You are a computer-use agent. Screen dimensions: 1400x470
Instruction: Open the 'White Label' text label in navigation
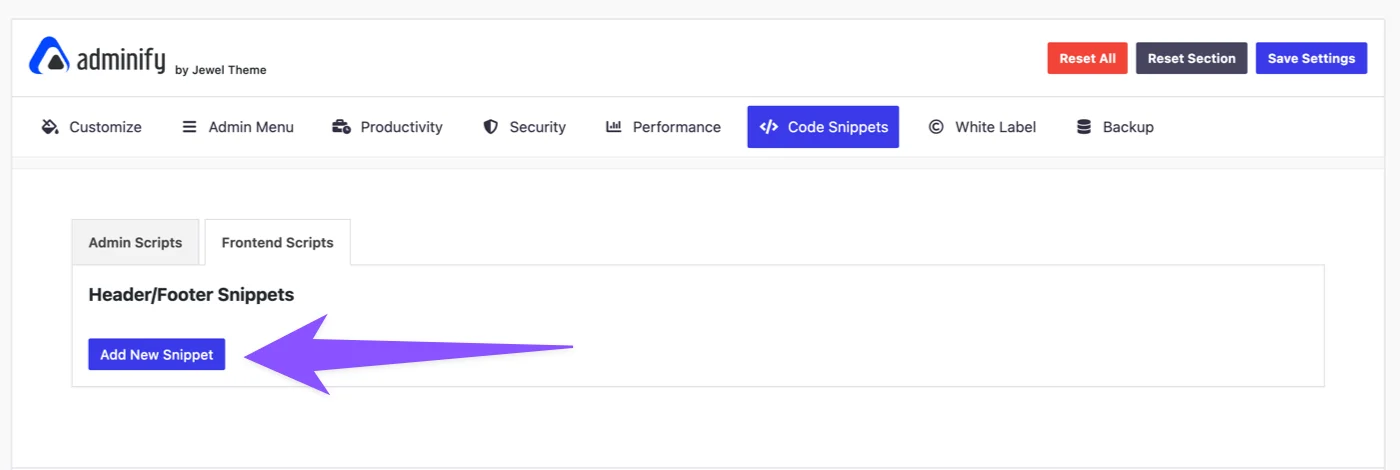coord(995,127)
